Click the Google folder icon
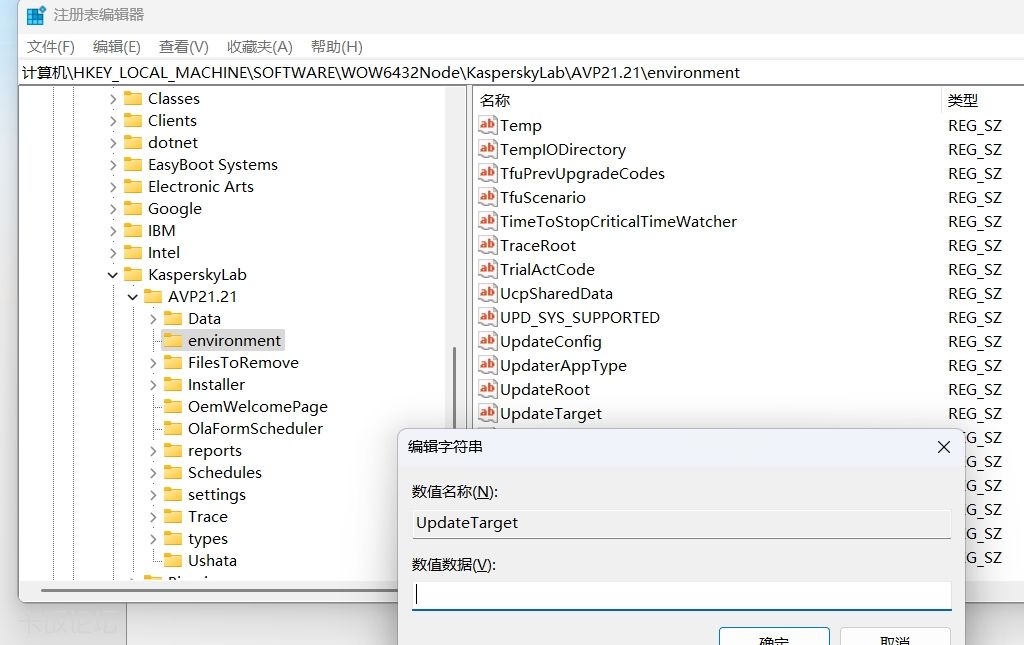Image resolution: width=1024 pixels, height=645 pixels. [133, 208]
